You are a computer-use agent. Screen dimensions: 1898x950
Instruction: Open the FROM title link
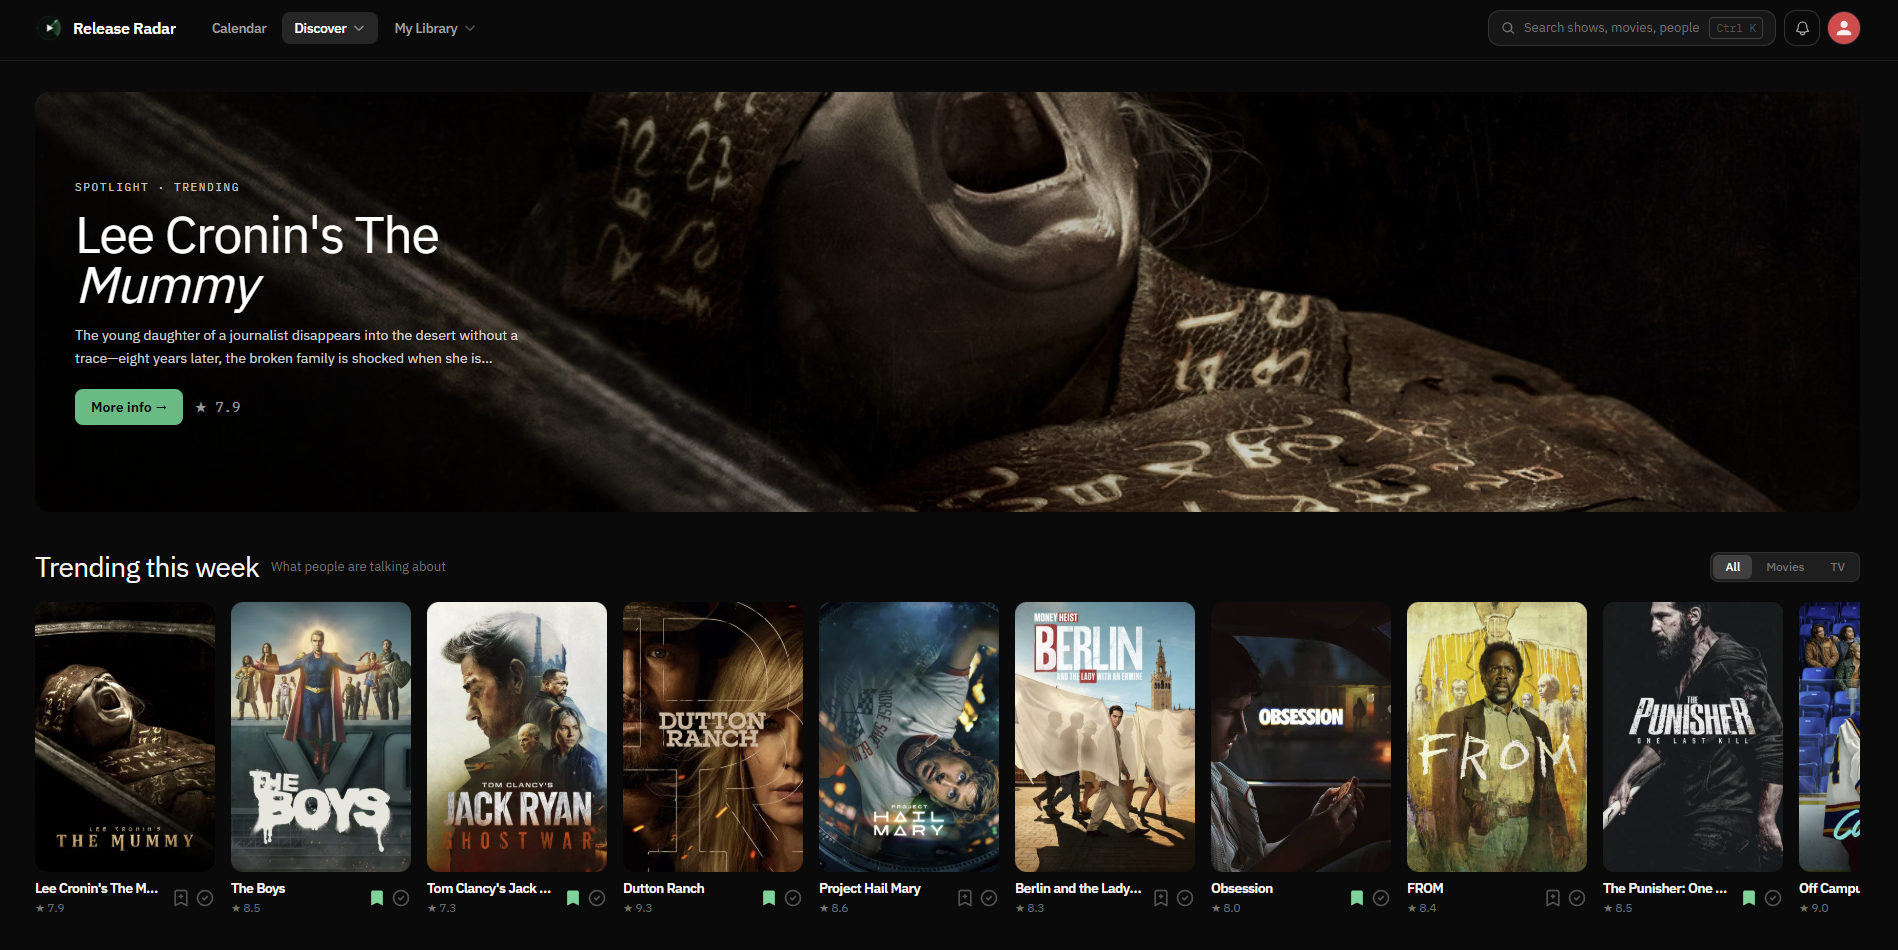(1425, 888)
